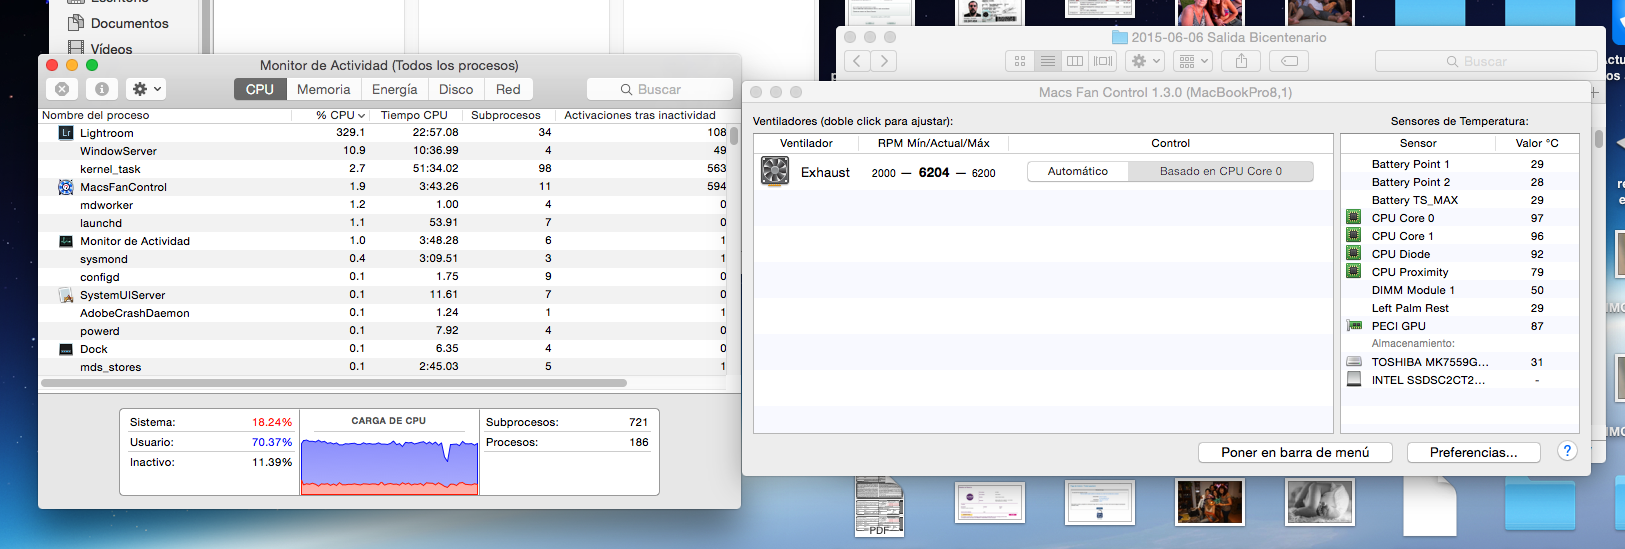Select Basado en CPU Core 0 control mode
This screenshot has height=549, width=1625.
[x=1221, y=171]
